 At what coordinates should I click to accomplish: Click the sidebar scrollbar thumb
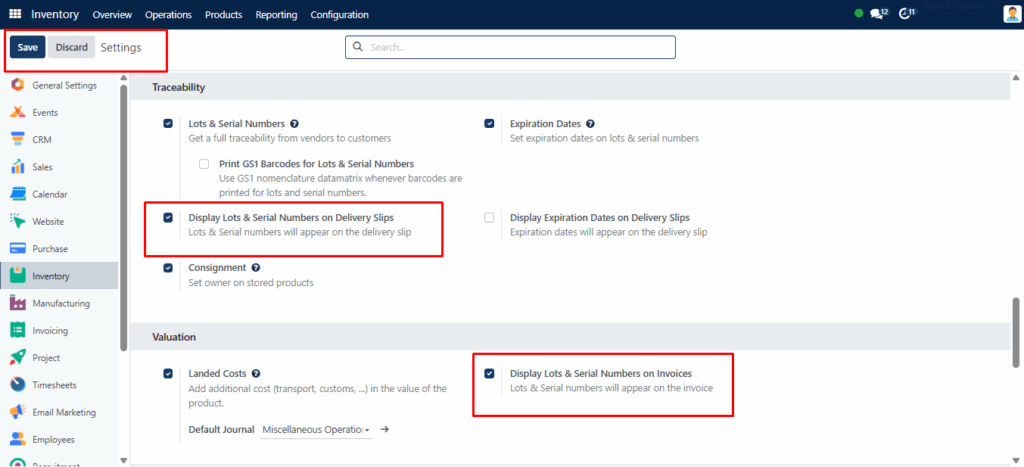[x=123, y=217]
